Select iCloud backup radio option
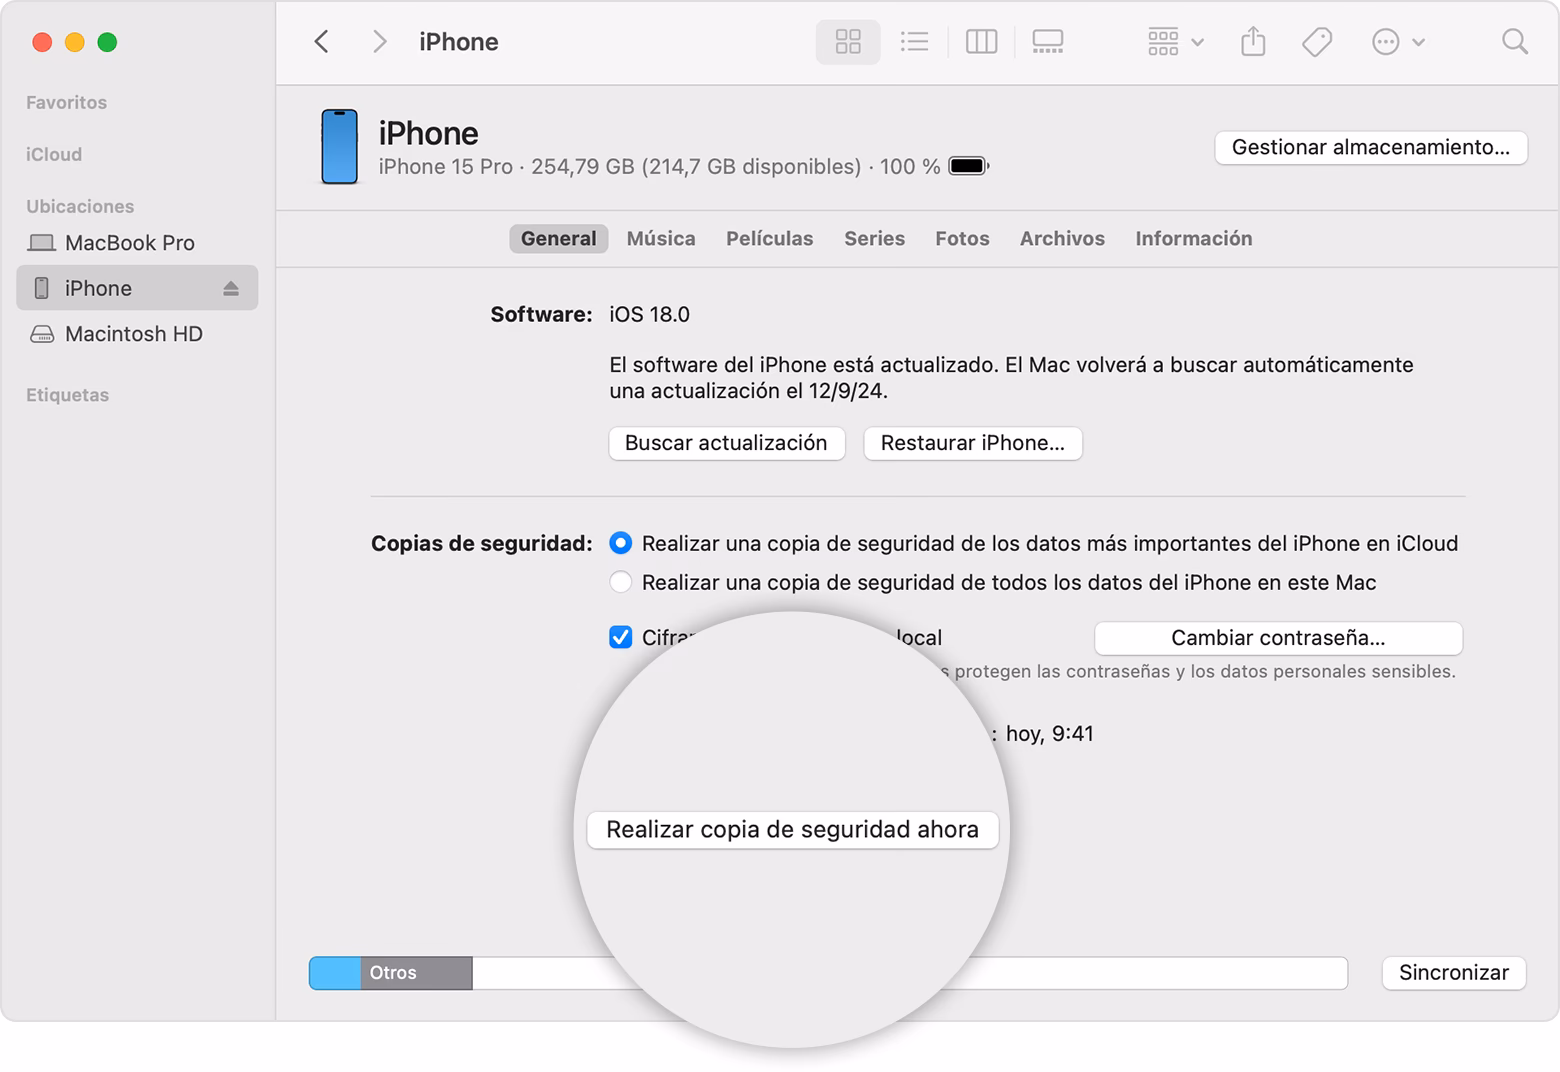1560x1072 pixels. click(620, 543)
